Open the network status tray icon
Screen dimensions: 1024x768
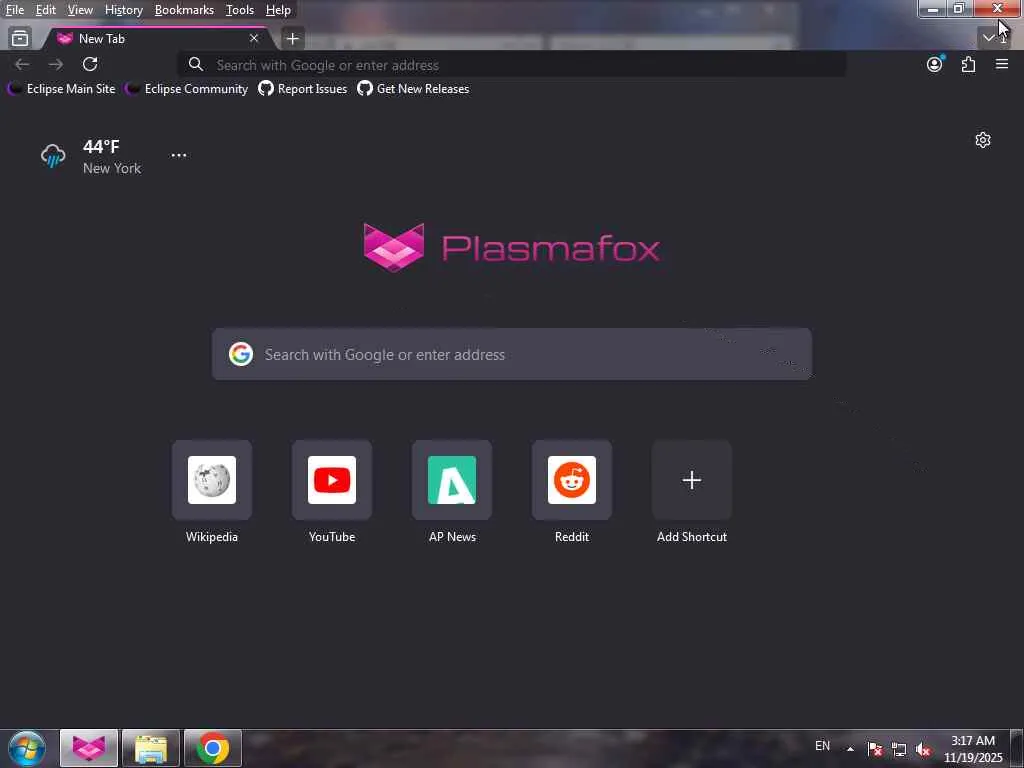click(x=899, y=749)
